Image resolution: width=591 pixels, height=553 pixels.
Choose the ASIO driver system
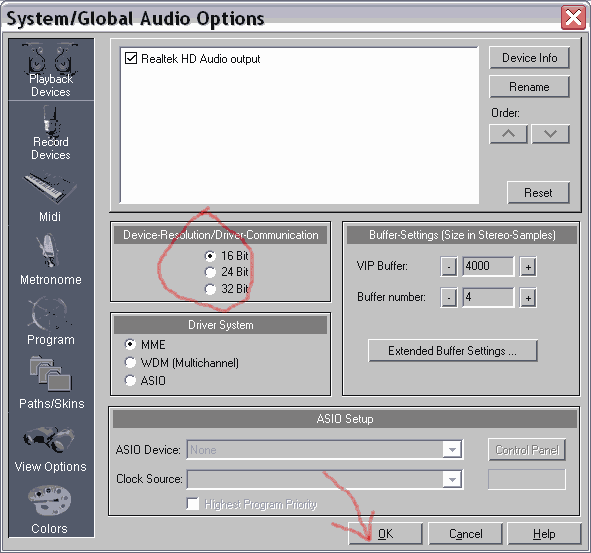(x=130, y=380)
